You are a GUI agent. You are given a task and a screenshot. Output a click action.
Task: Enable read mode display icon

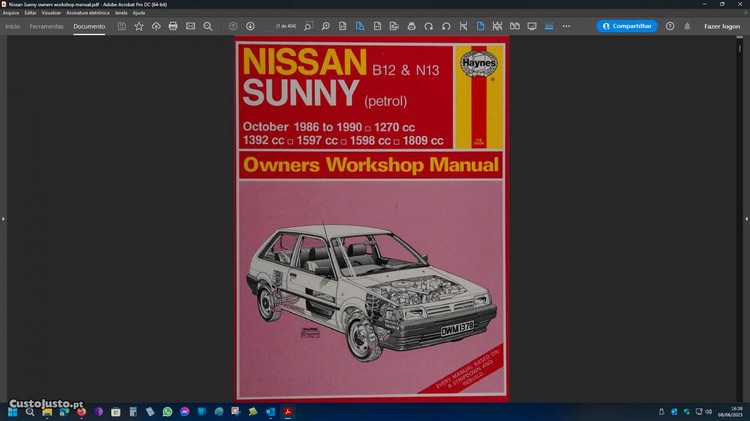pos(531,26)
